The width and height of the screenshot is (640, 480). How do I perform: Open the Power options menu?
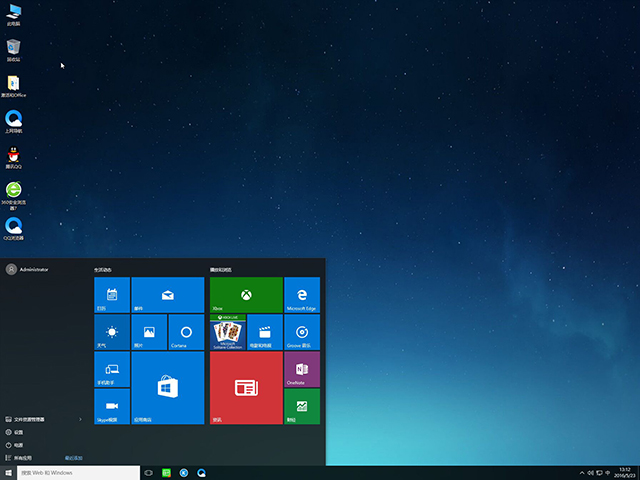click(x=20, y=444)
